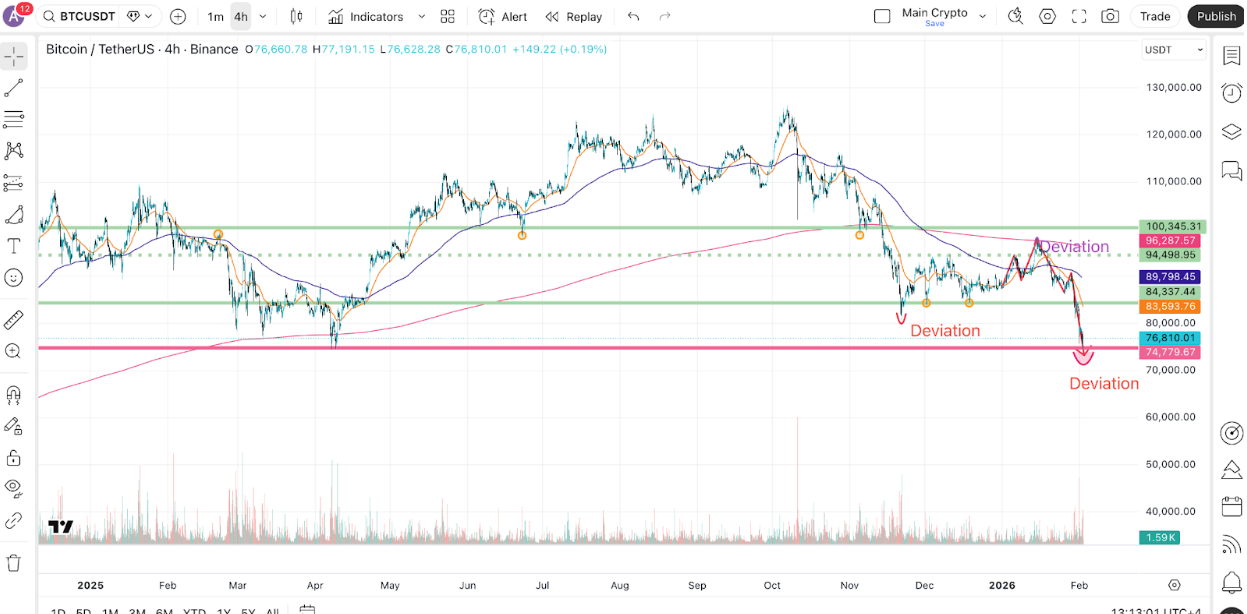1247x614 pixels.
Task: Open the forecasting and measurement tools
Action: 14,183
